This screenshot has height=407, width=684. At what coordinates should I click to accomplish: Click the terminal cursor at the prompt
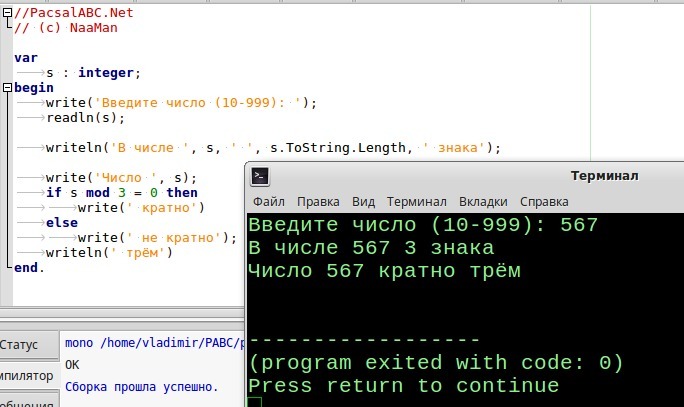point(254,402)
